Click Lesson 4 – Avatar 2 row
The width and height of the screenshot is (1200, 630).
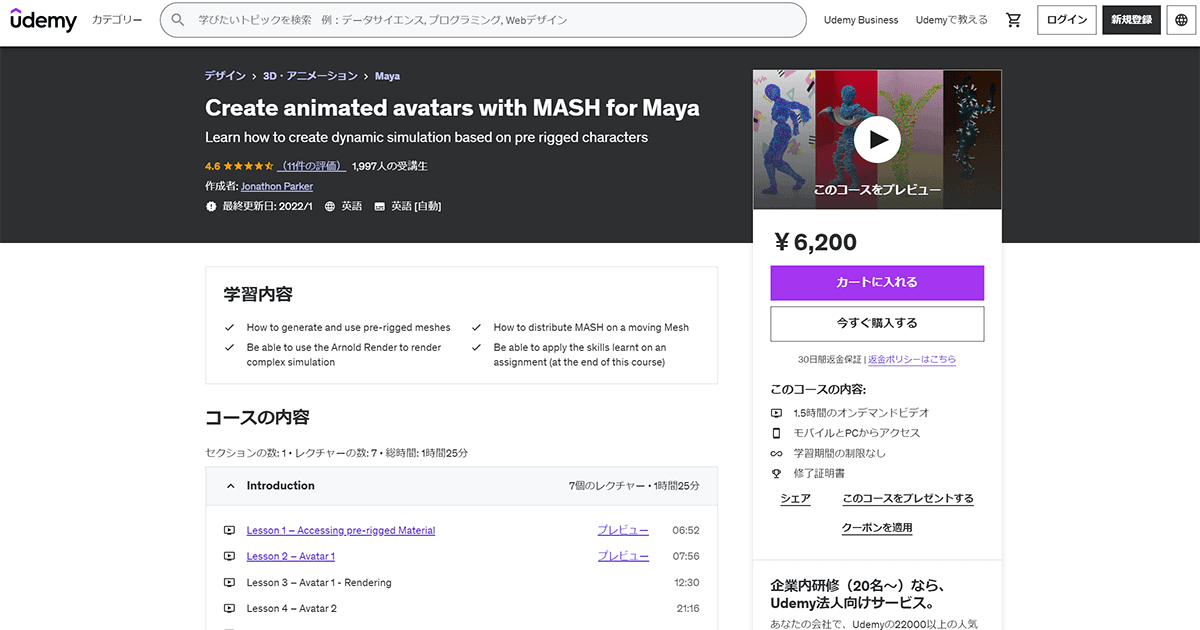[461, 608]
